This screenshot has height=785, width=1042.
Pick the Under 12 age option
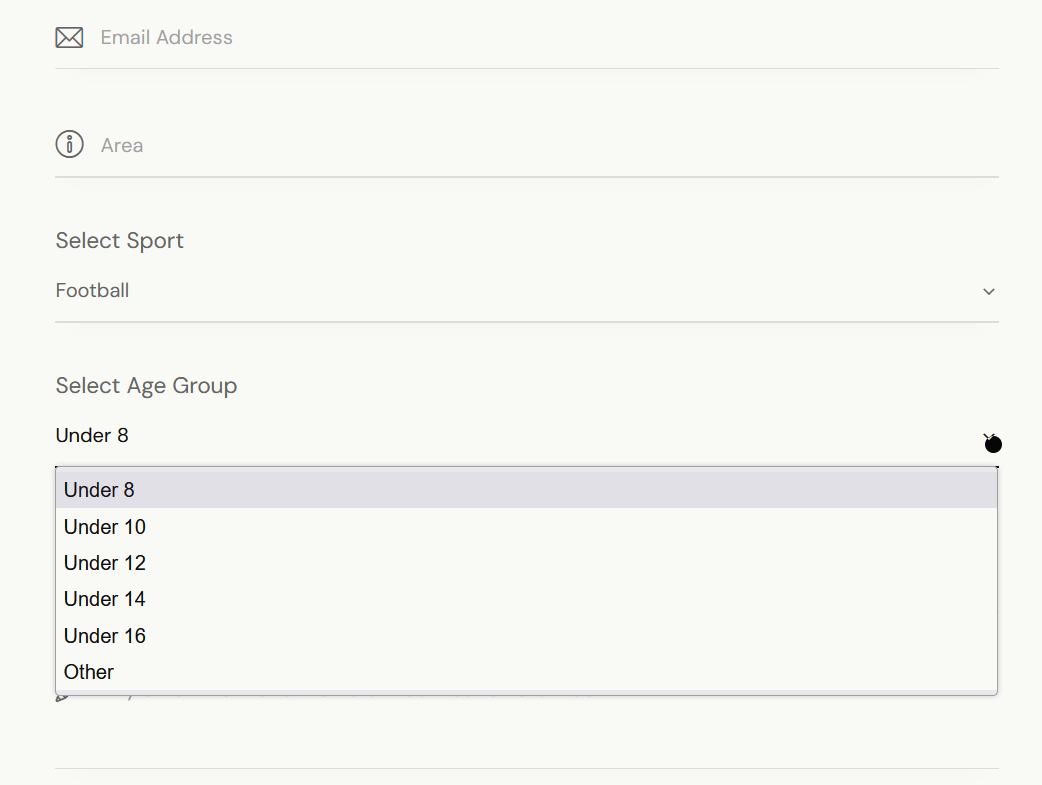(105, 563)
